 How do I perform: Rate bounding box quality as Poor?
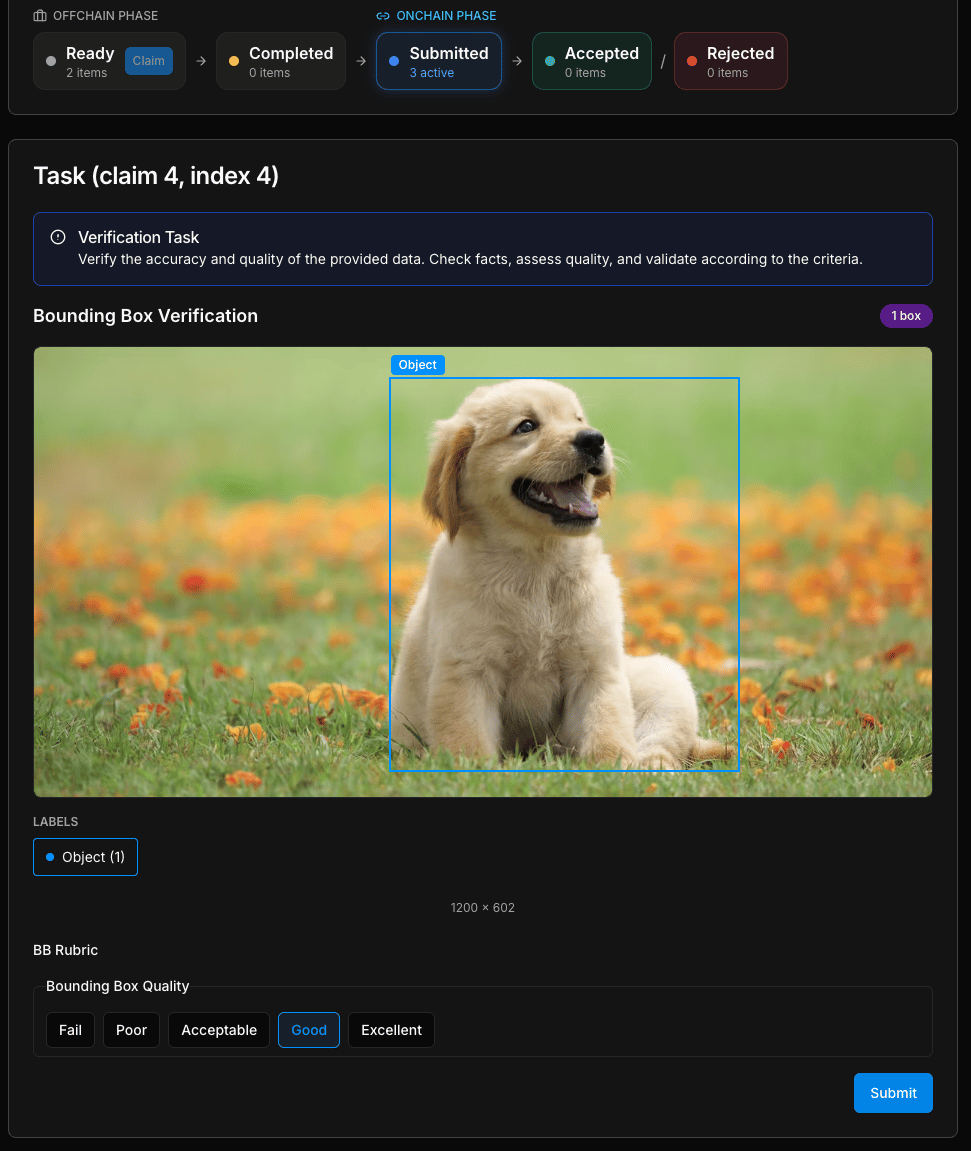pyautogui.click(x=131, y=1030)
